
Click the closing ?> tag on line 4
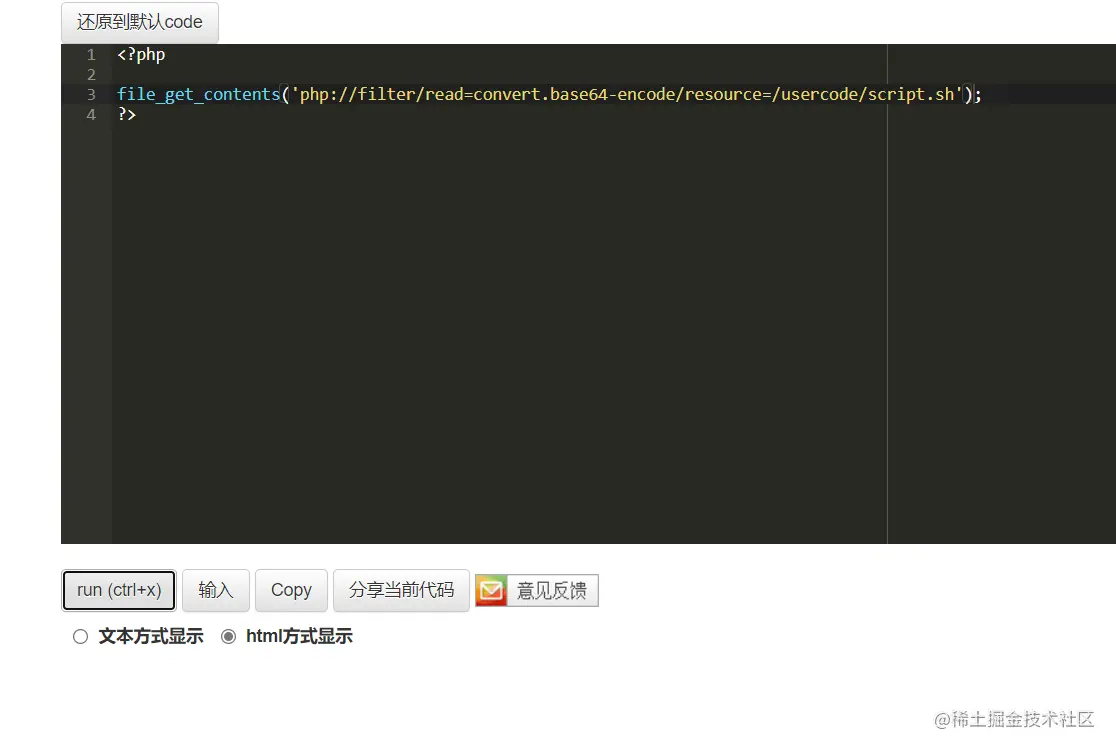[x=125, y=114]
